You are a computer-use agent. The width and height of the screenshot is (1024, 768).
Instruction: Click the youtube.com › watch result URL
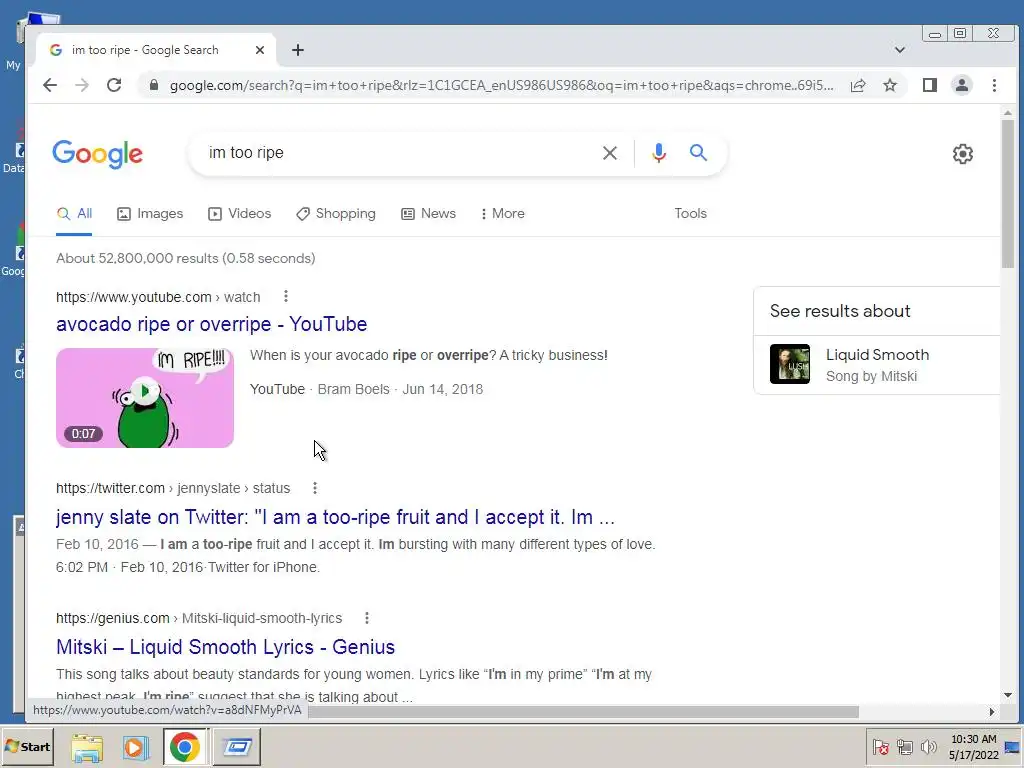[158, 297]
